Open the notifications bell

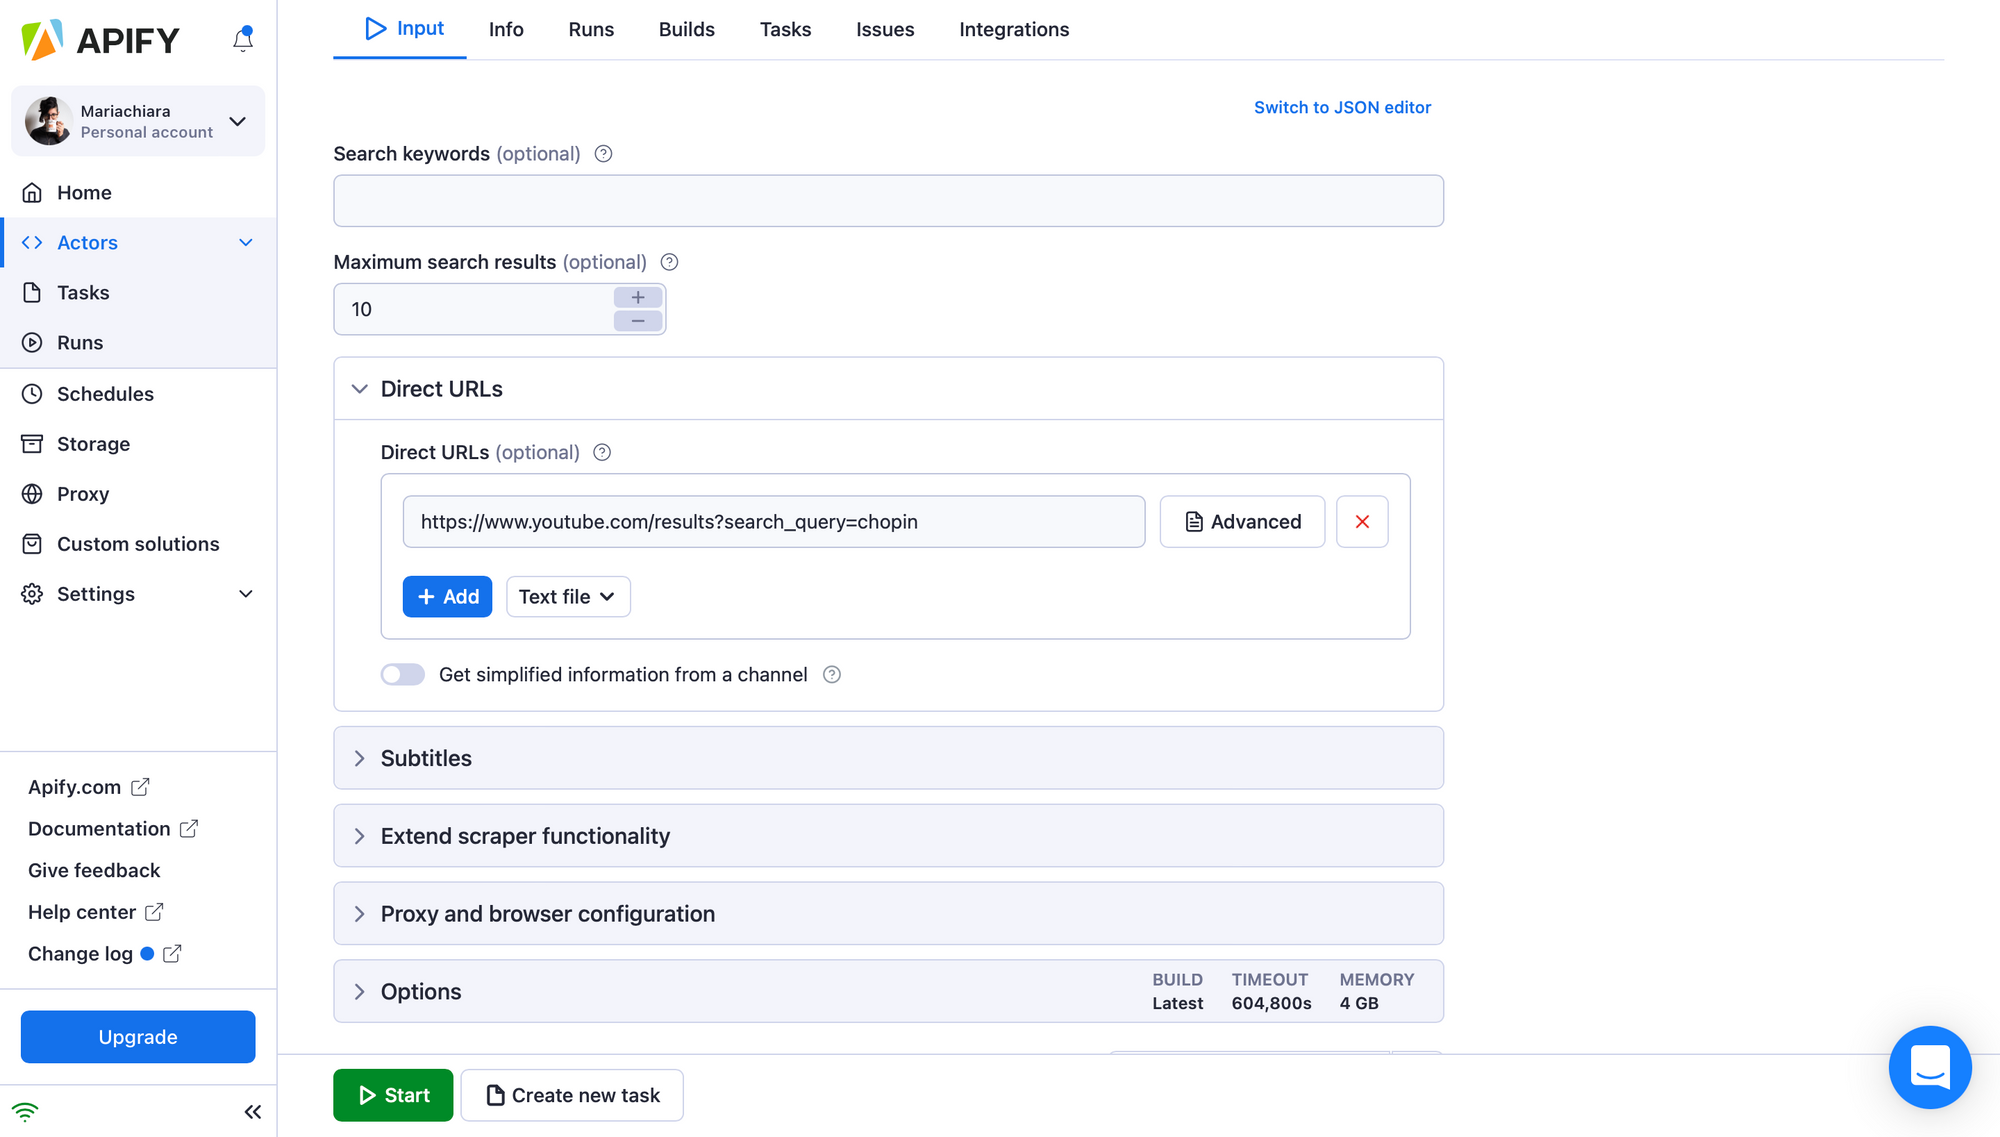(x=243, y=39)
